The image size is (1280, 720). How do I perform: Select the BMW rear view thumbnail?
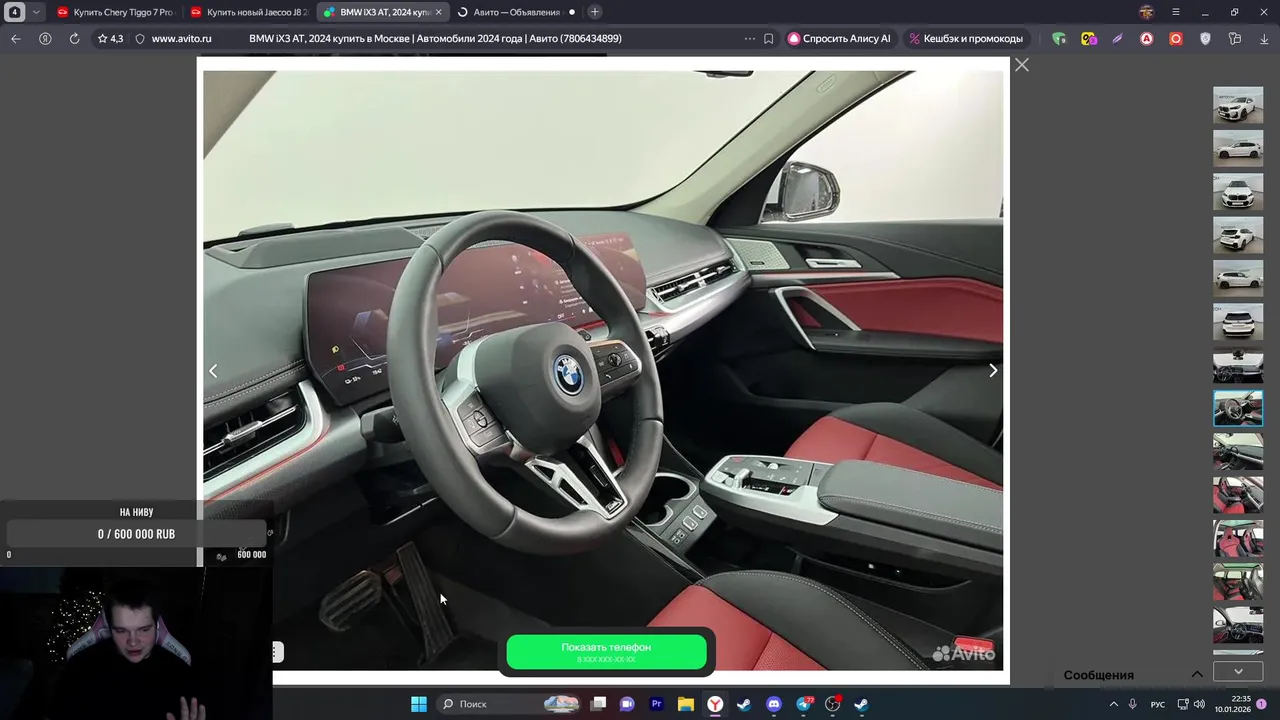[1238, 322]
